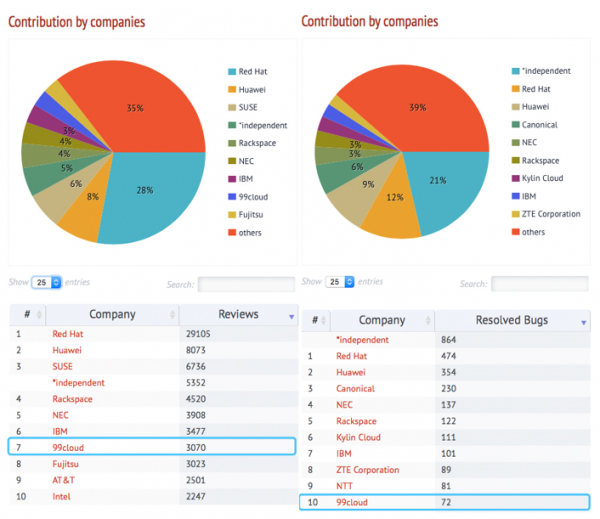Open NEC link in Reviews table
Image resolution: width=600 pixels, height=519 pixels.
[x=60, y=415]
